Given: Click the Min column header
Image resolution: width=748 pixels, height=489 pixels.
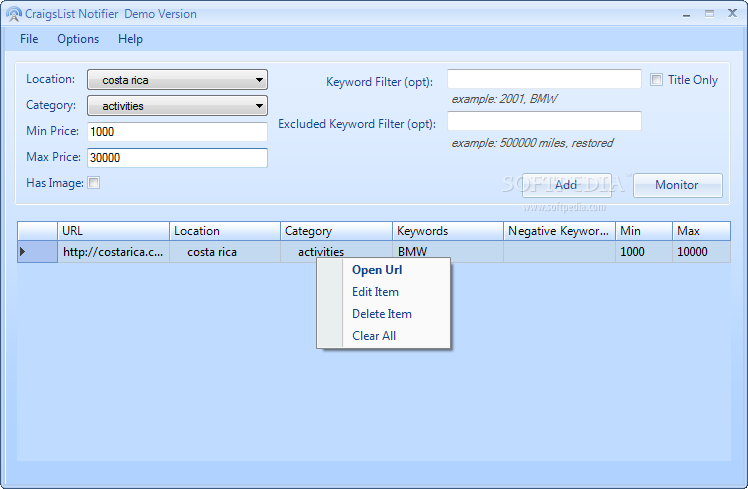Looking at the screenshot, I should pyautogui.click(x=644, y=231).
